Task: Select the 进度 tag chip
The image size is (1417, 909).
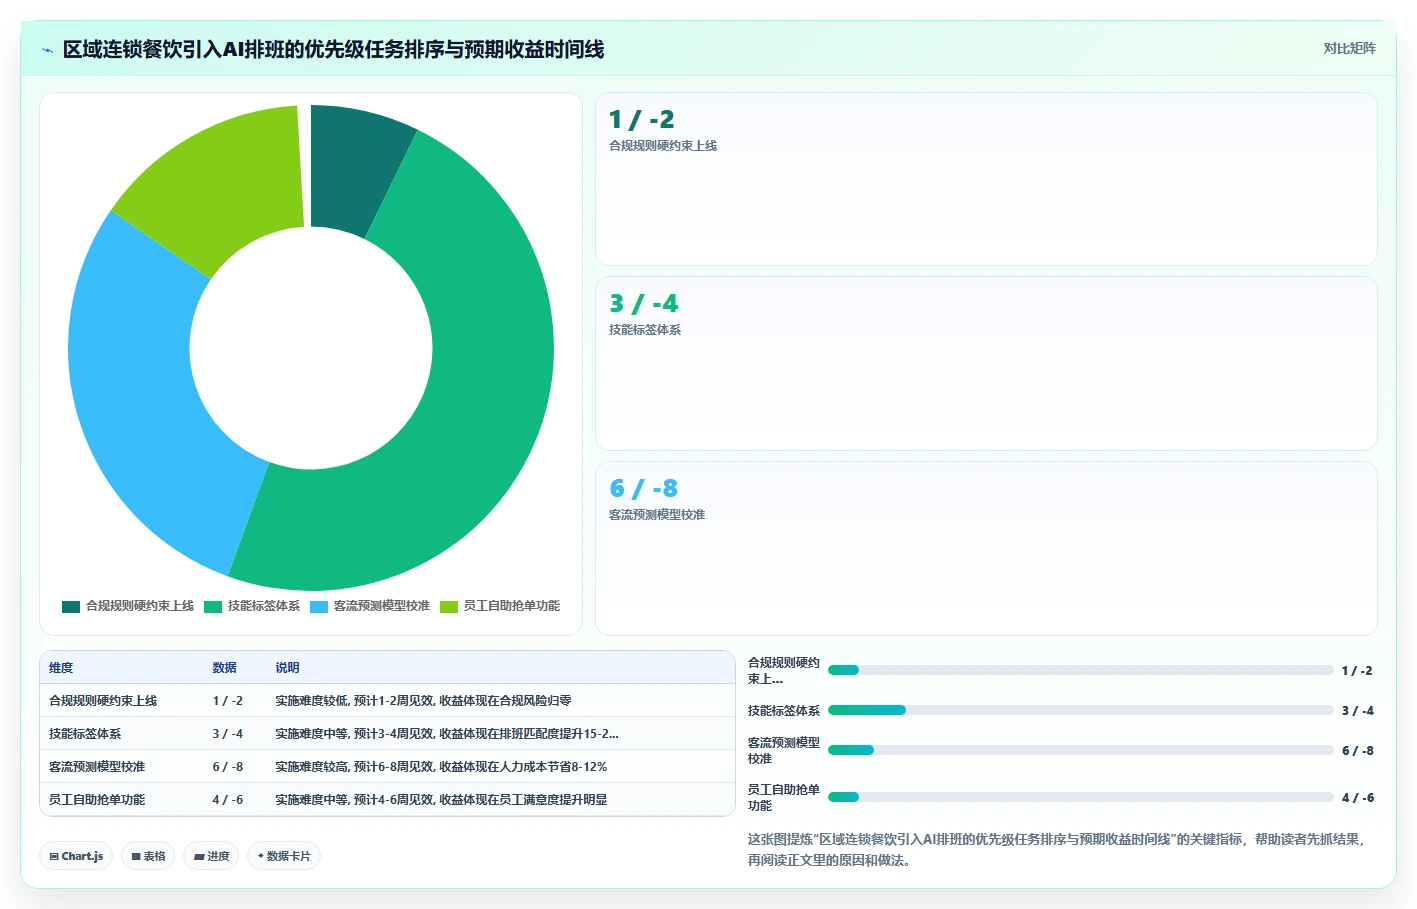Action: [x=211, y=856]
